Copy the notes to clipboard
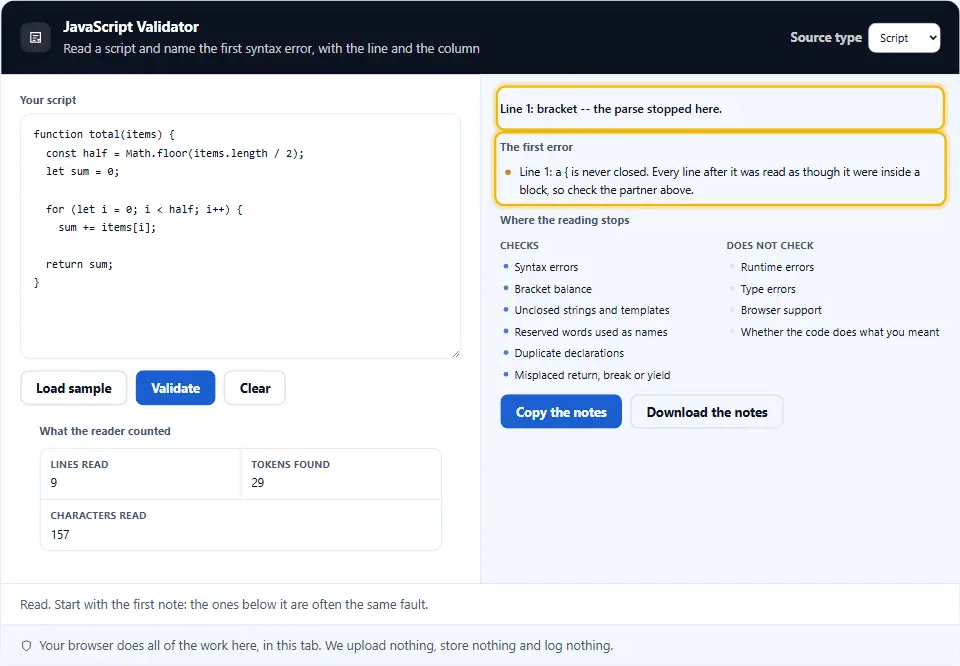This screenshot has width=960, height=666. tap(561, 412)
